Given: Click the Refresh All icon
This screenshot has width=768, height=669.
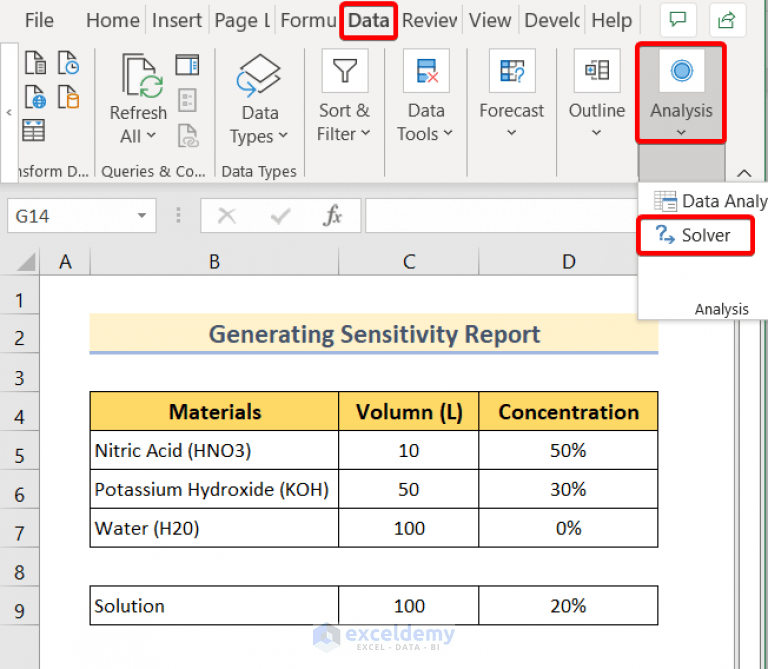Looking at the screenshot, I should pos(142,76).
